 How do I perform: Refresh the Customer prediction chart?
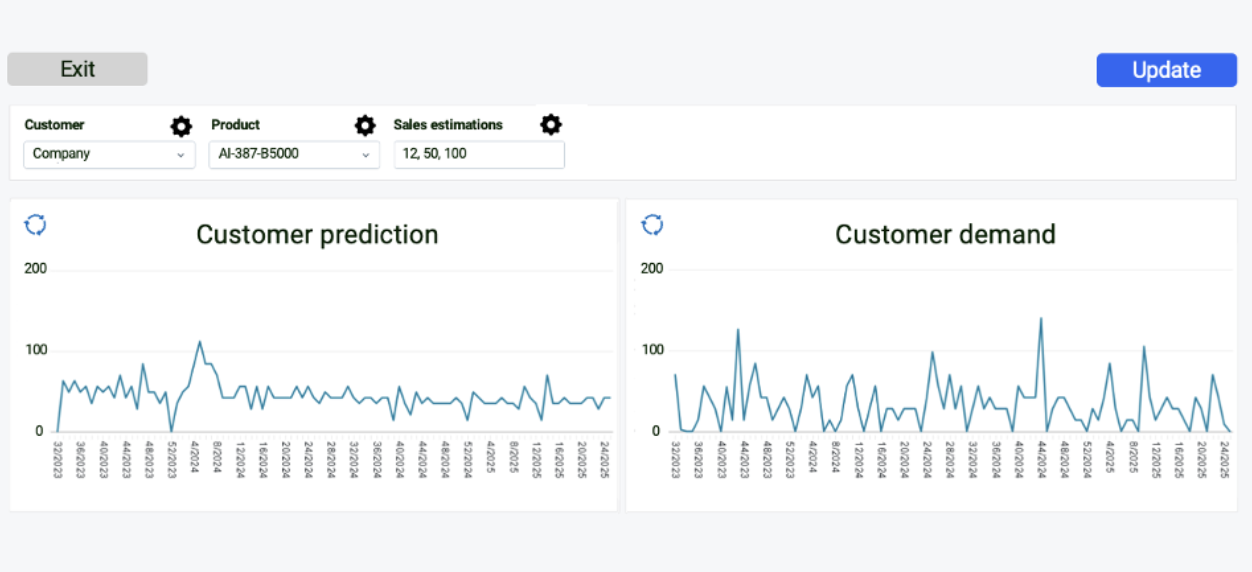(x=35, y=225)
